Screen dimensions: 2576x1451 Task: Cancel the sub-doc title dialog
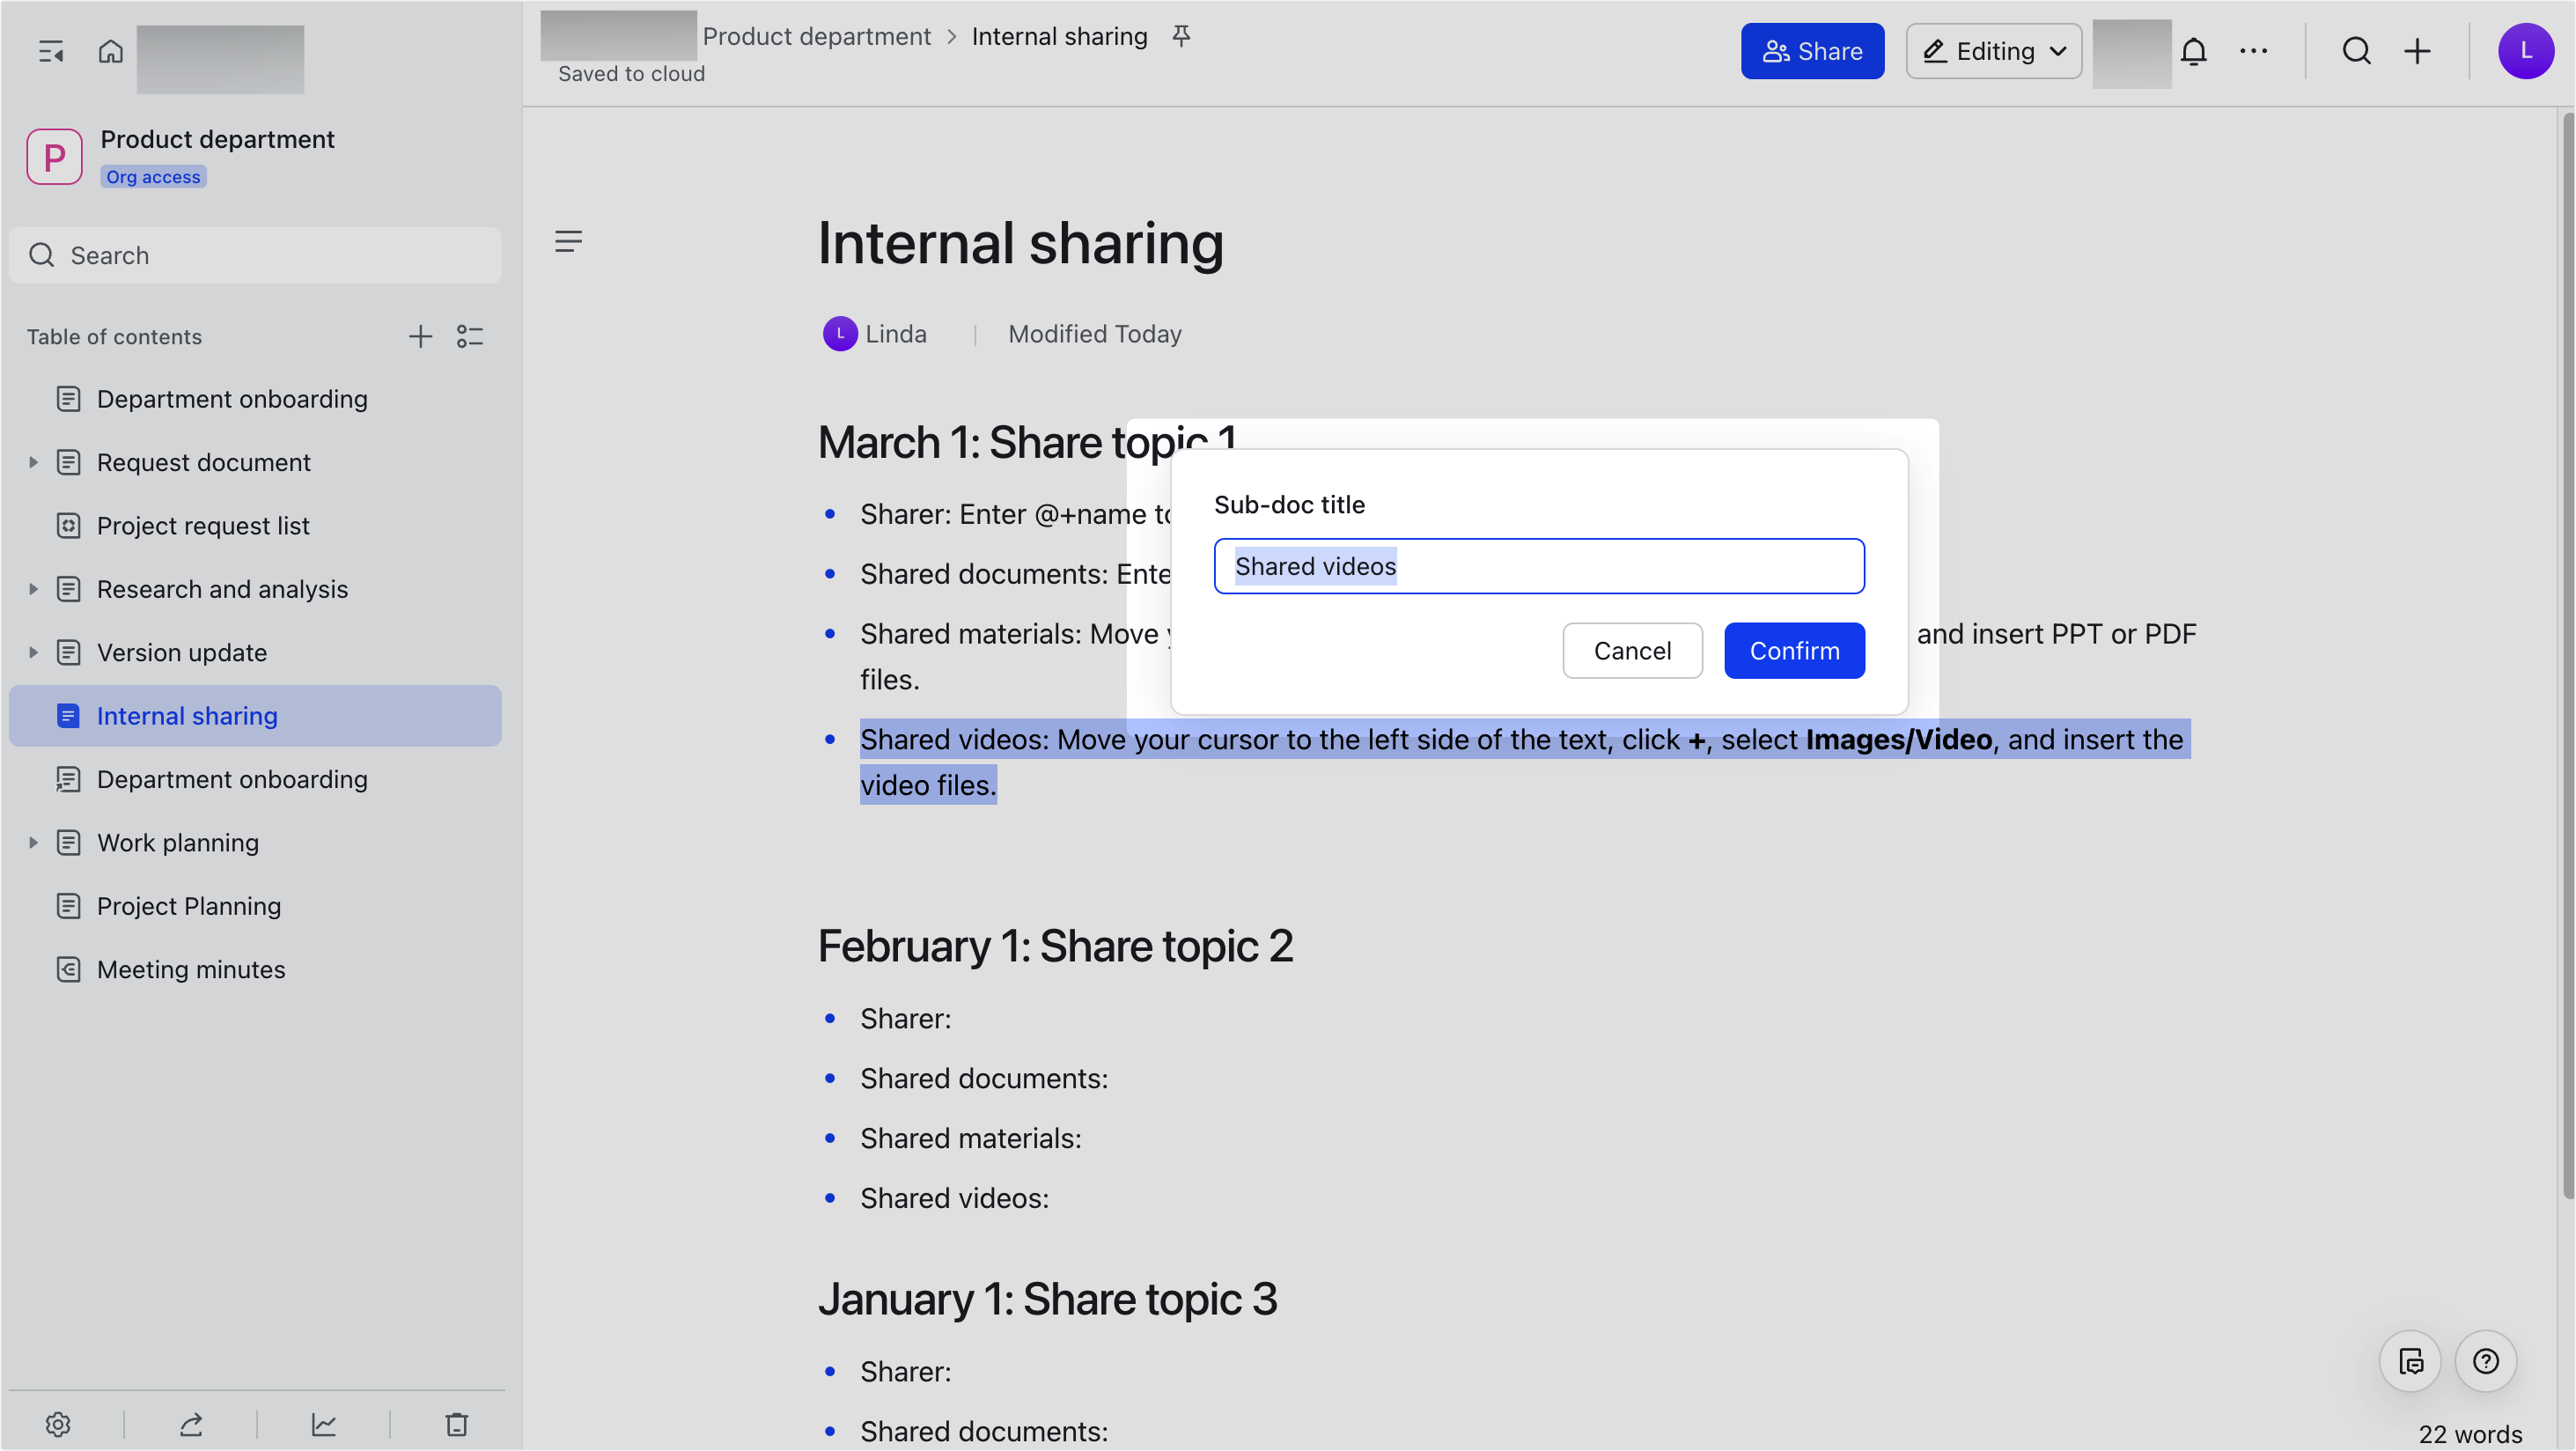coord(1631,650)
